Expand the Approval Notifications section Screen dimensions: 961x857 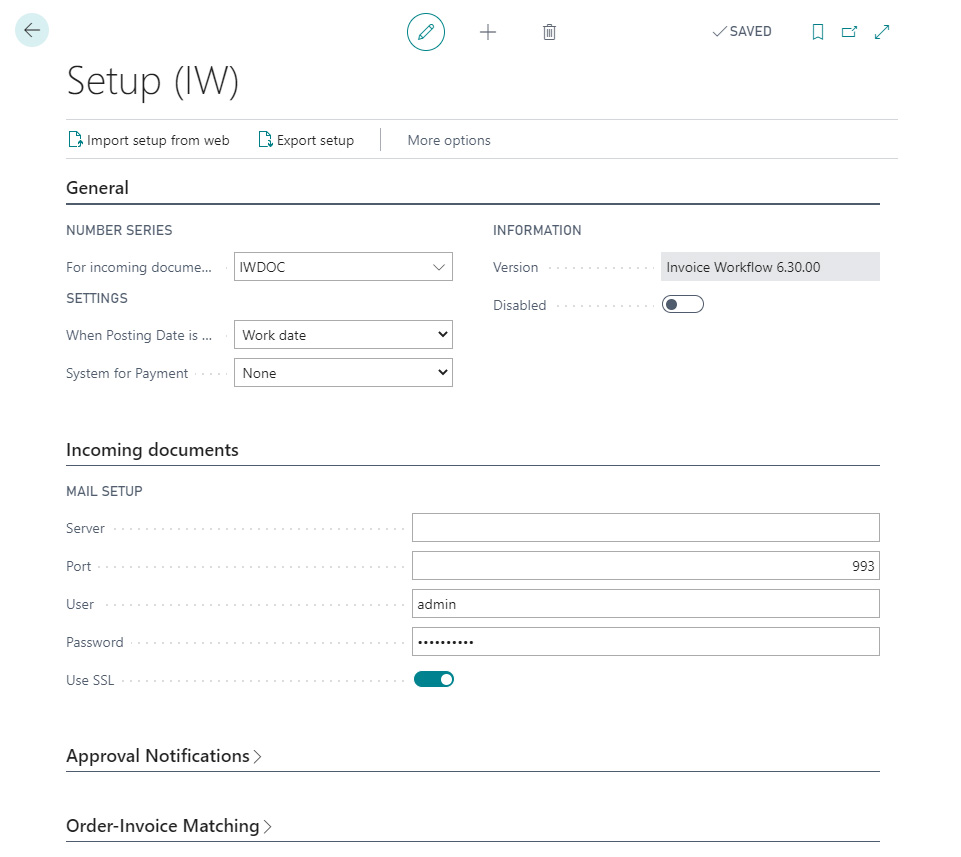(x=164, y=756)
